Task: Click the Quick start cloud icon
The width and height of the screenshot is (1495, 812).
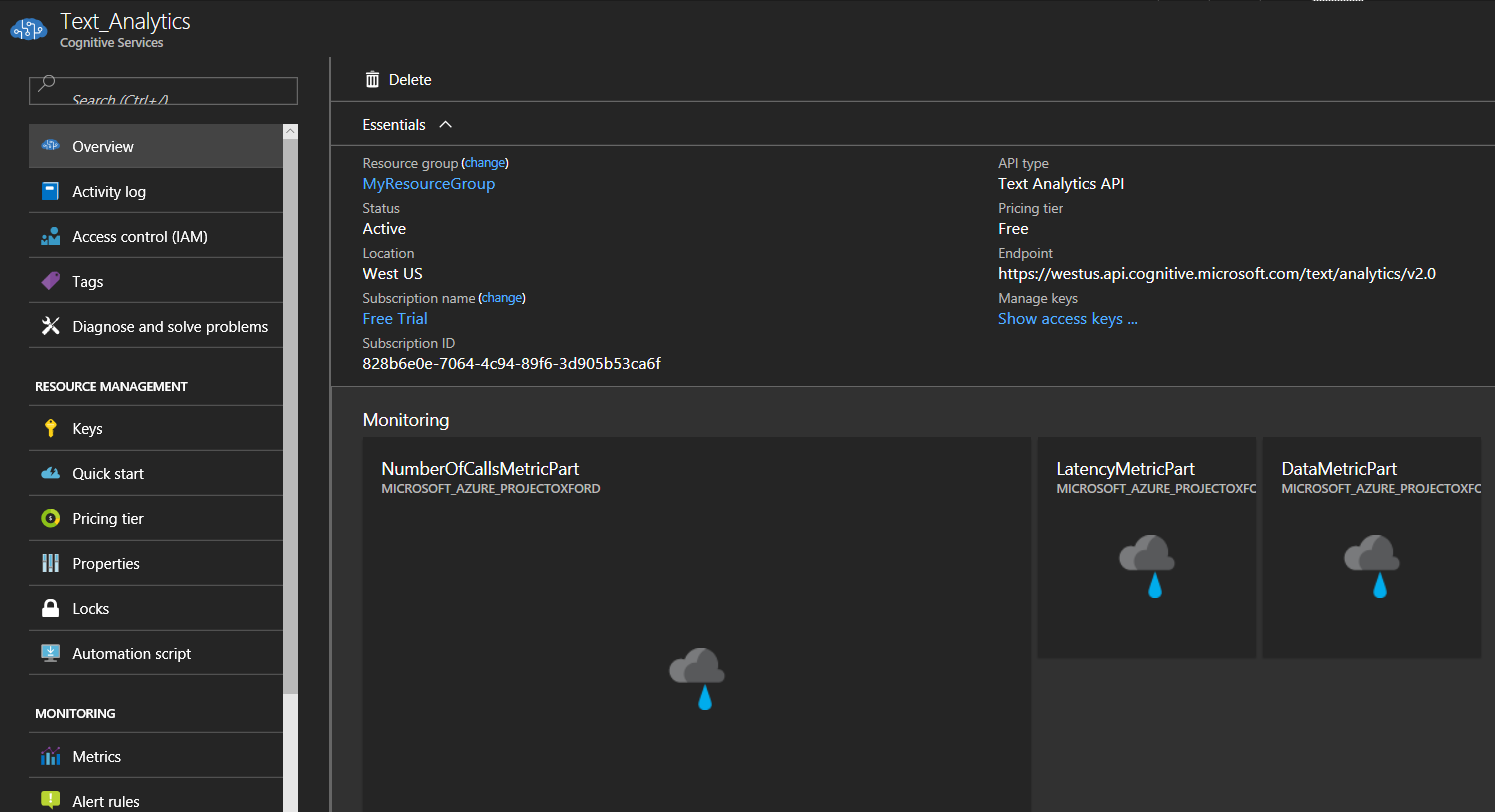Action: [50, 473]
